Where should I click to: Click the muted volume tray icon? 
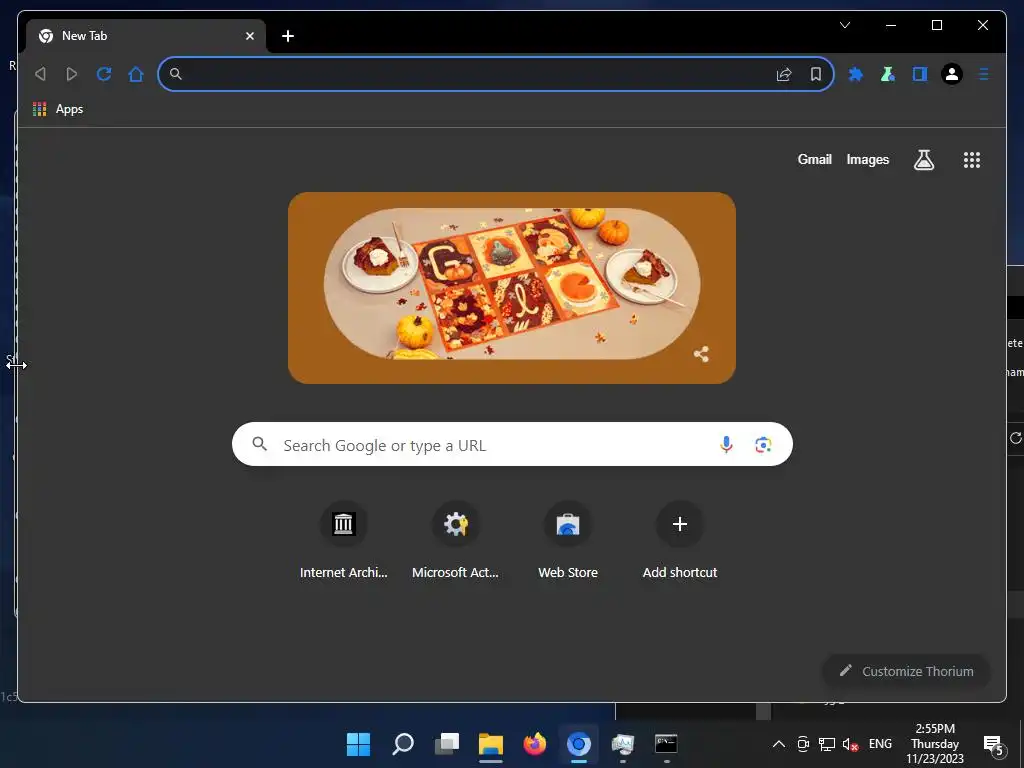tap(850, 744)
